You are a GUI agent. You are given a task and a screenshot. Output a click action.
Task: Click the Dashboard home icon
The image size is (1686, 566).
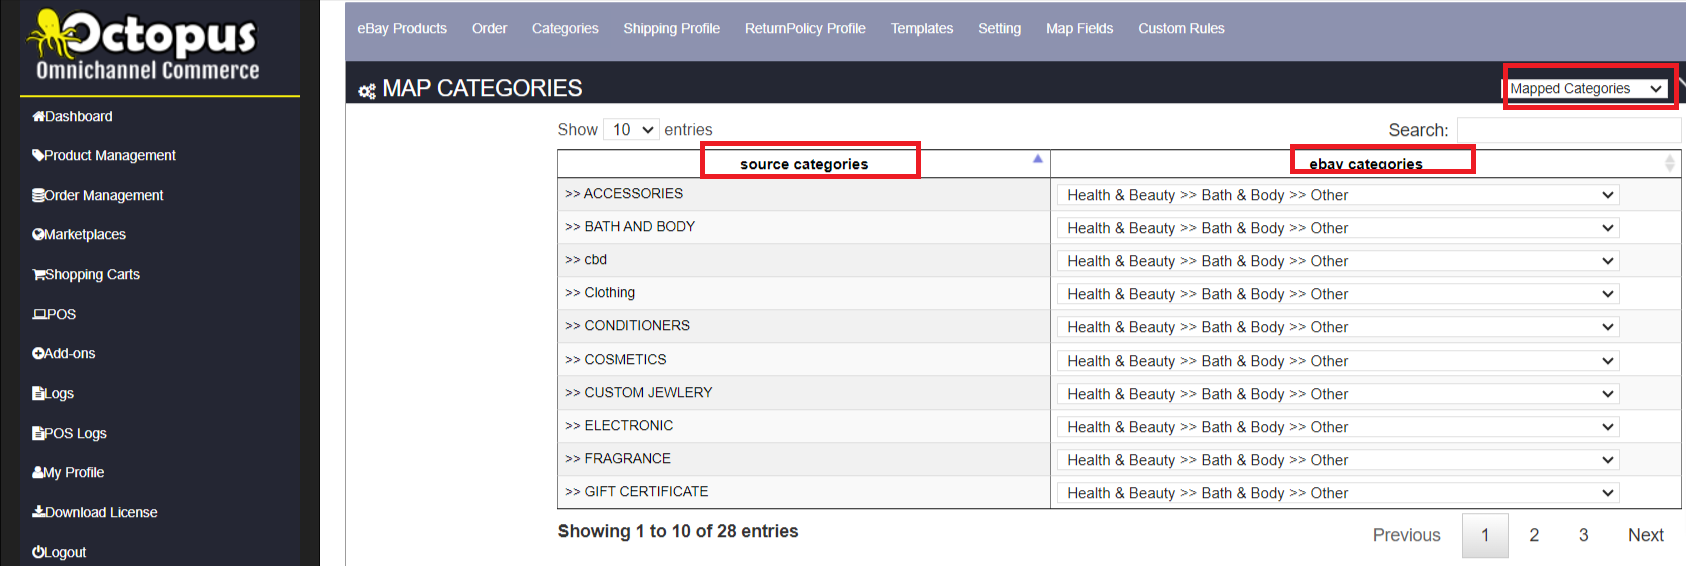pyautogui.click(x=38, y=116)
